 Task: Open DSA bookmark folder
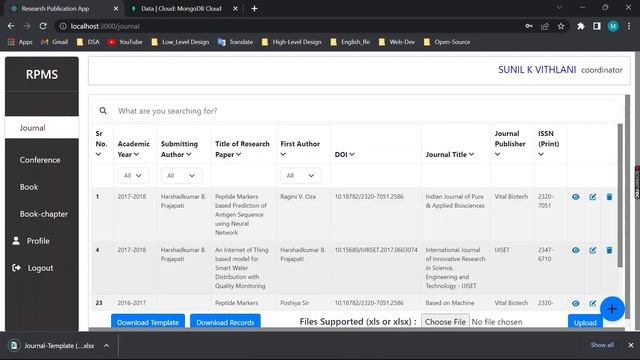[x=88, y=42]
